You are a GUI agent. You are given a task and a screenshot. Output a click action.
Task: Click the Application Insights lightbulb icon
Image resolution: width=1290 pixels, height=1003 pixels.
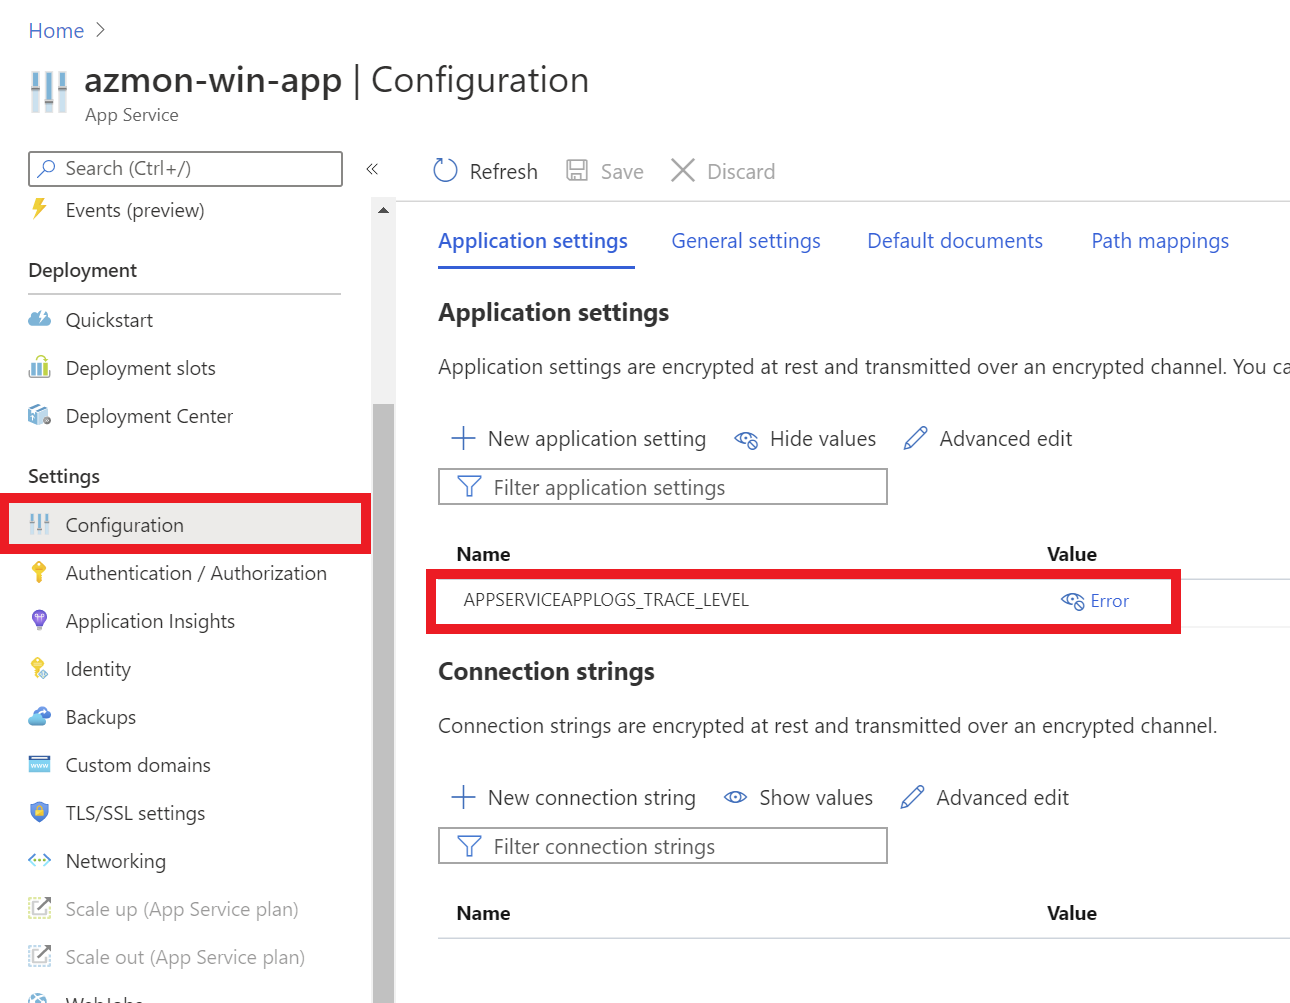39,621
